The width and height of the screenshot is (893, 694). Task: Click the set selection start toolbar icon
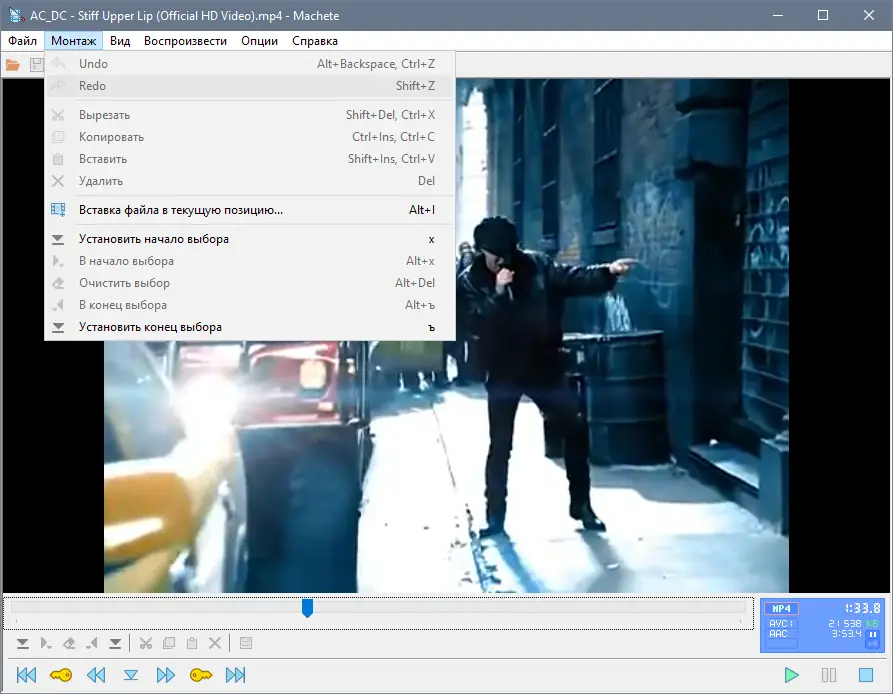[22, 643]
